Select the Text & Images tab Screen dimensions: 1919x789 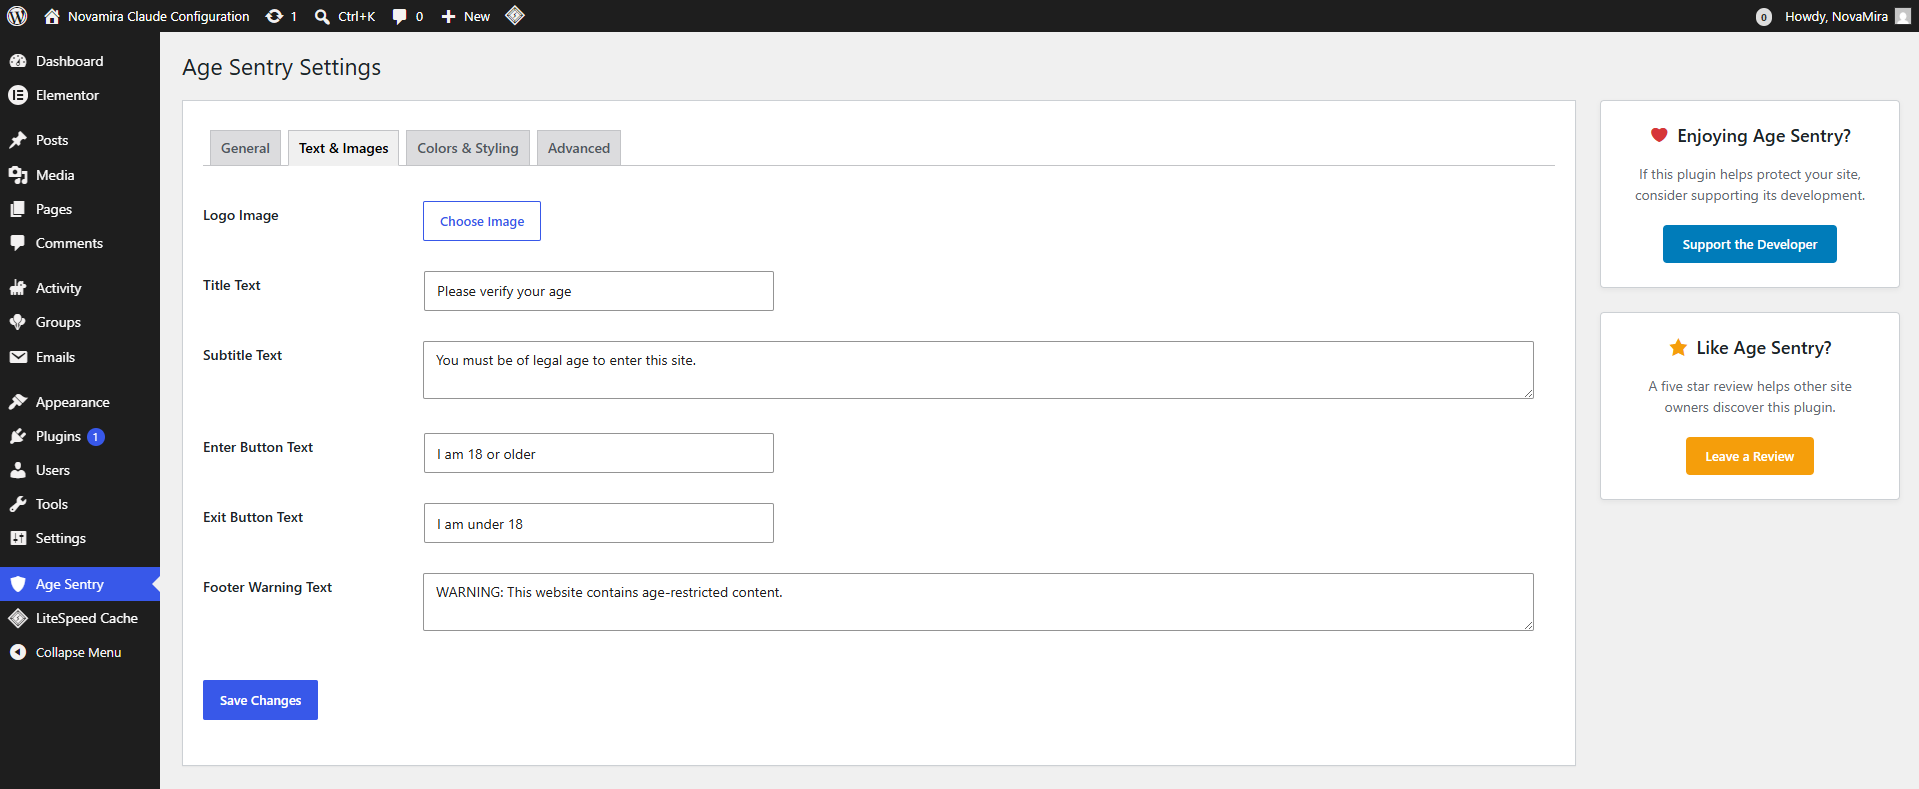pos(344,148)
